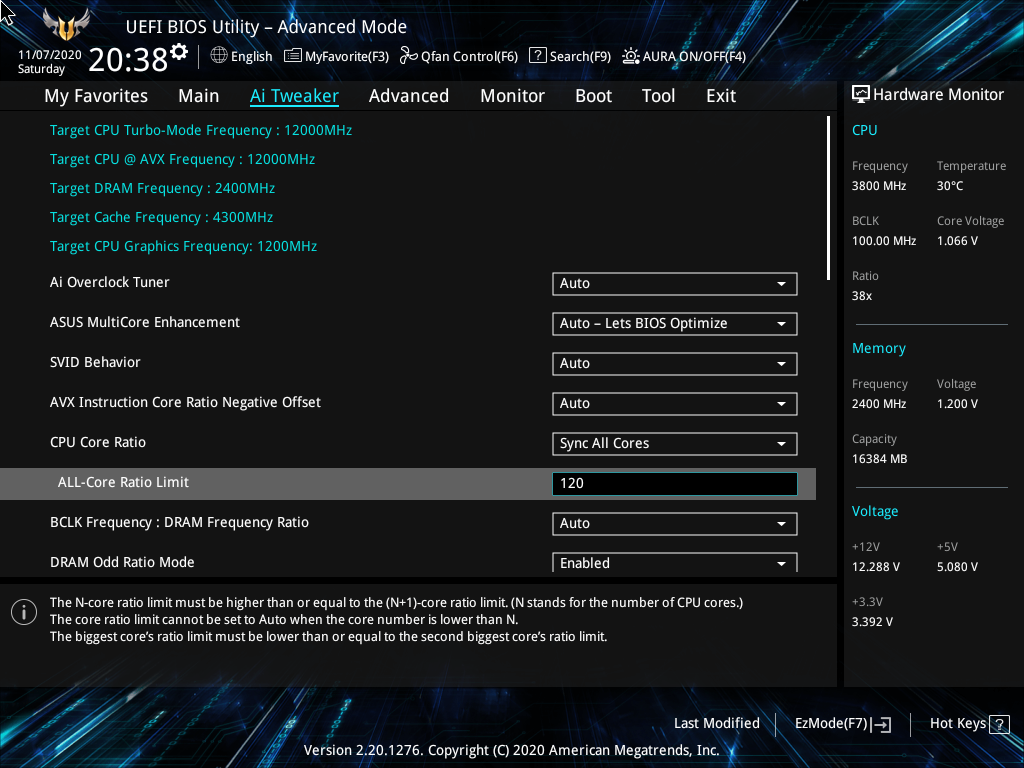Click Target CPU Turbo-Mode Frequency text
Image resolution: width=1024 pixels, height=768 pixels.
pos(201,130)
